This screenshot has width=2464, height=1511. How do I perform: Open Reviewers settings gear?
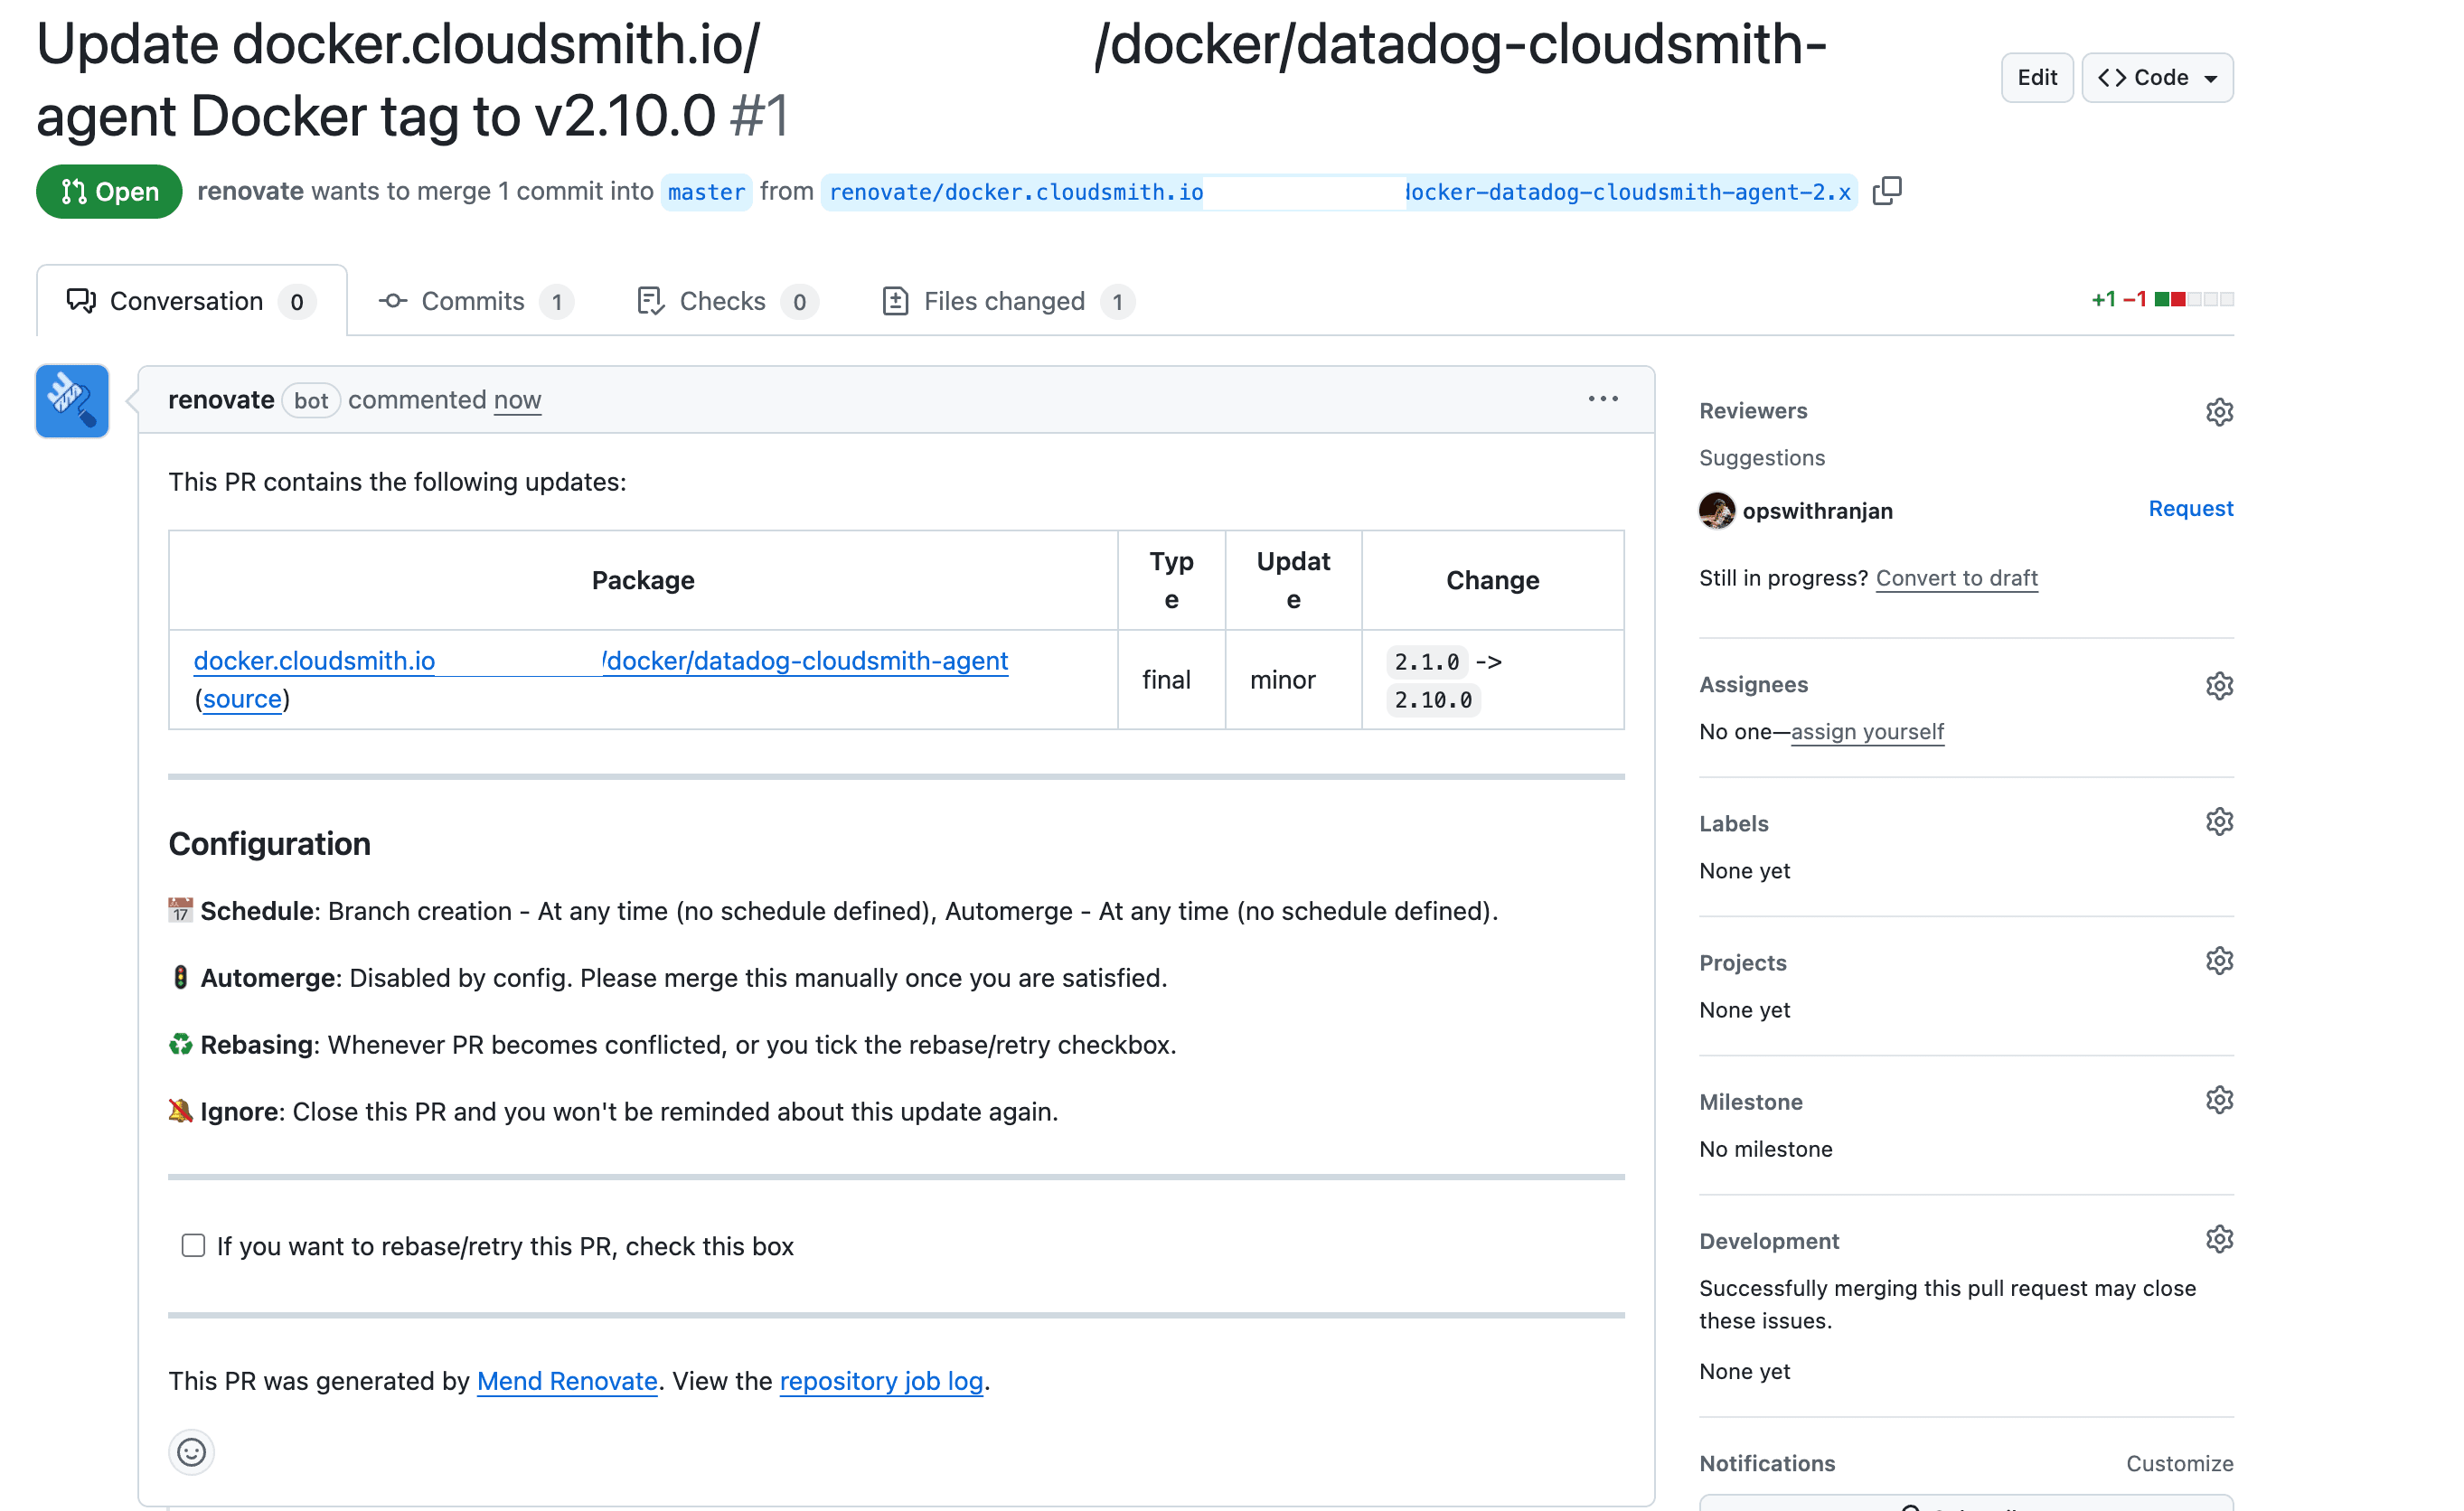tap(2218, 412)
